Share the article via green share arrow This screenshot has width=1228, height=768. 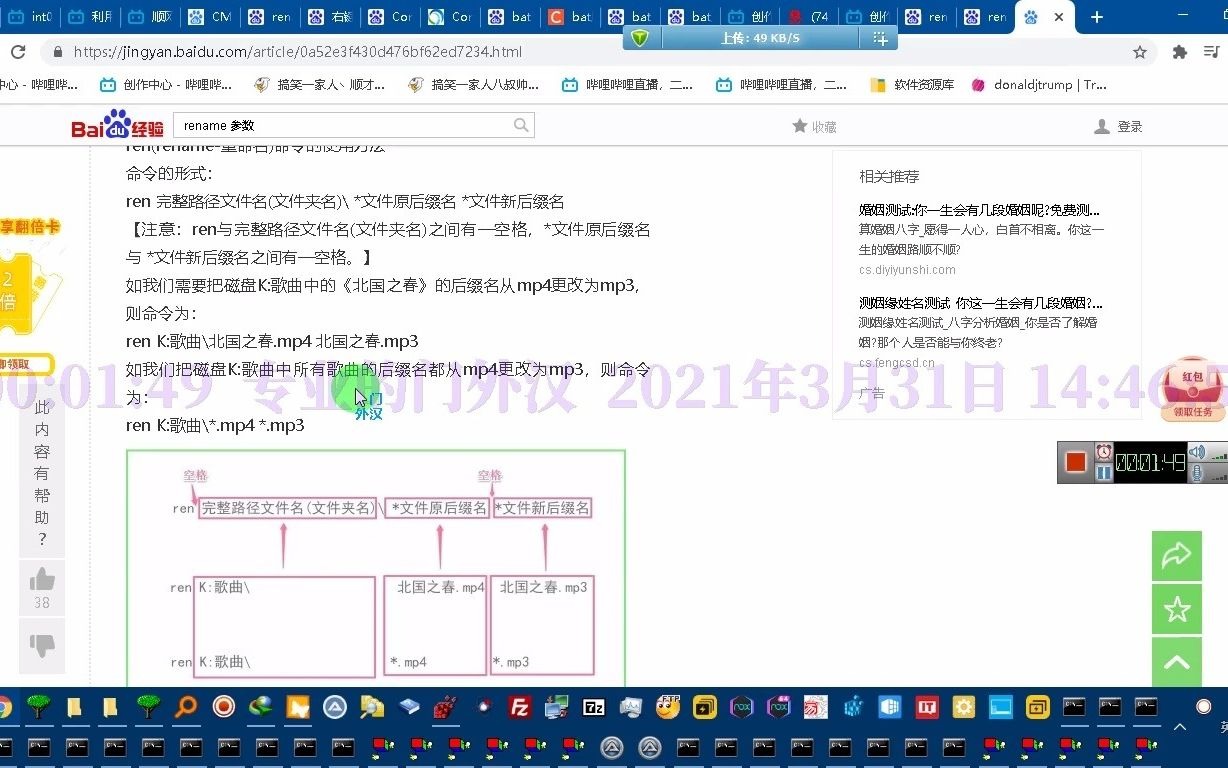pos(1177,556)
